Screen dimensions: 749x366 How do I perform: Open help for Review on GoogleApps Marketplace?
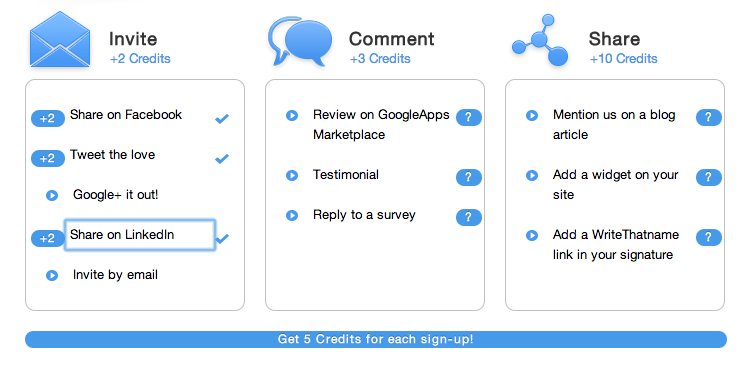click(469, 117)
